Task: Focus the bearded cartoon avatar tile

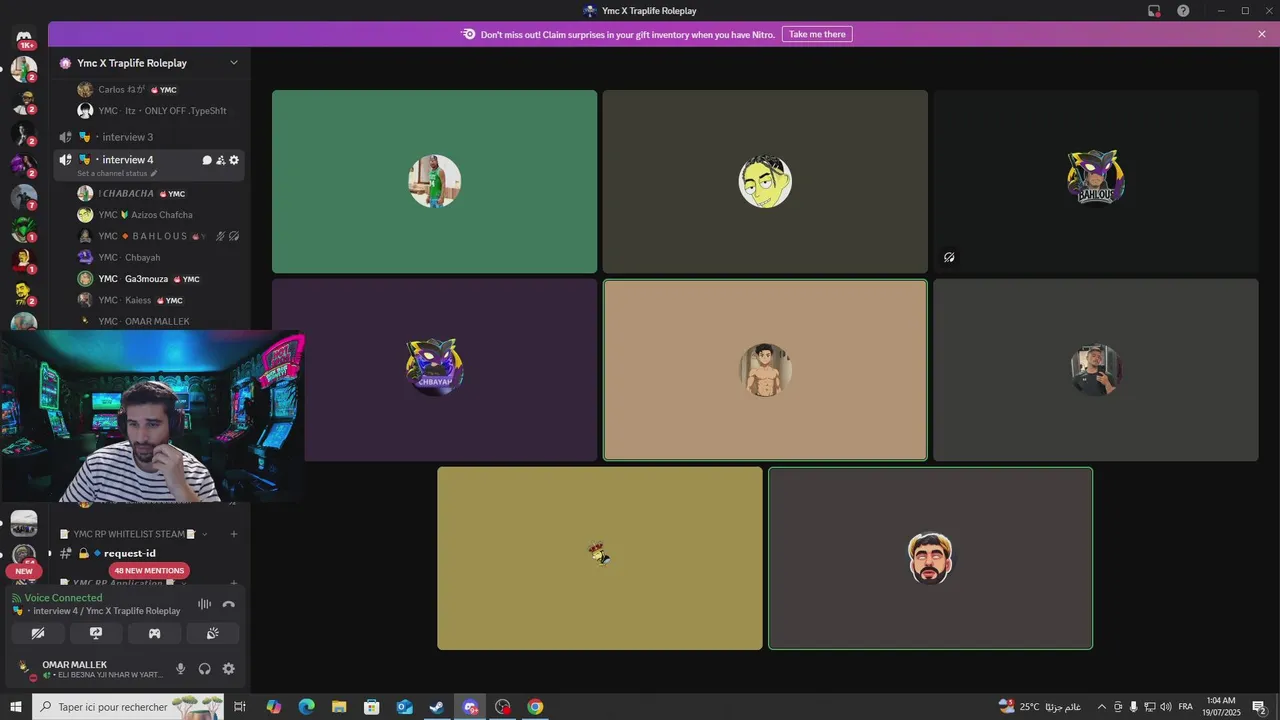Action: point(930,558)
